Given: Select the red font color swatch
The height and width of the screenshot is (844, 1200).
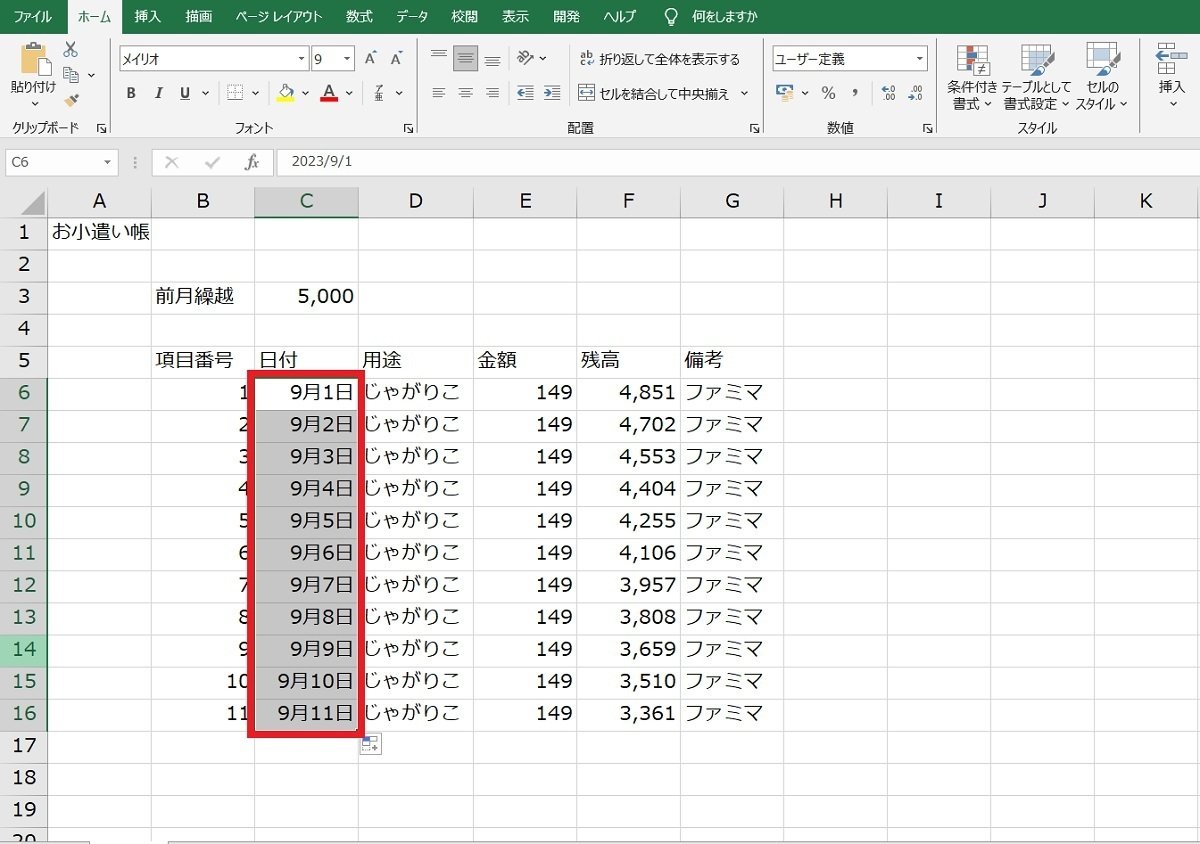Looking at the screenshot, I should pyautogui.click(x=328, y=99).
